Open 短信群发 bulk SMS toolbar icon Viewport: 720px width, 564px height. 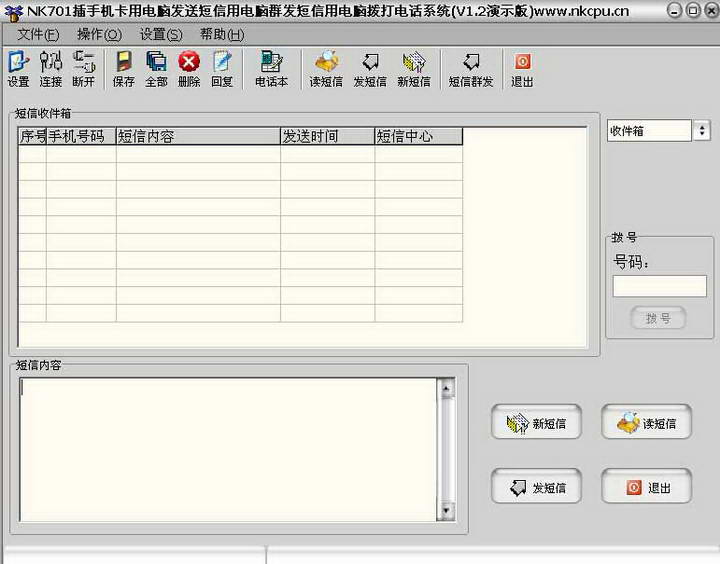pos(471,69)
